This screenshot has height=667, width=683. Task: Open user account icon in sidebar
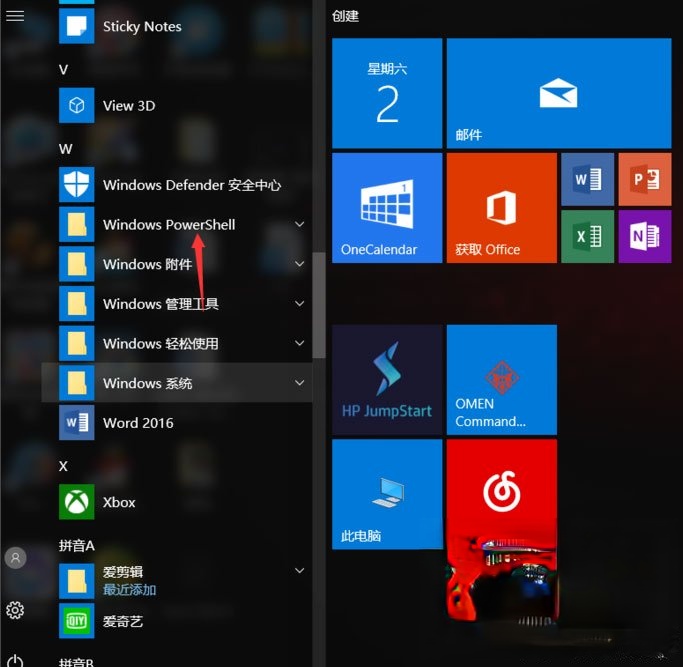tap(15, 558)
